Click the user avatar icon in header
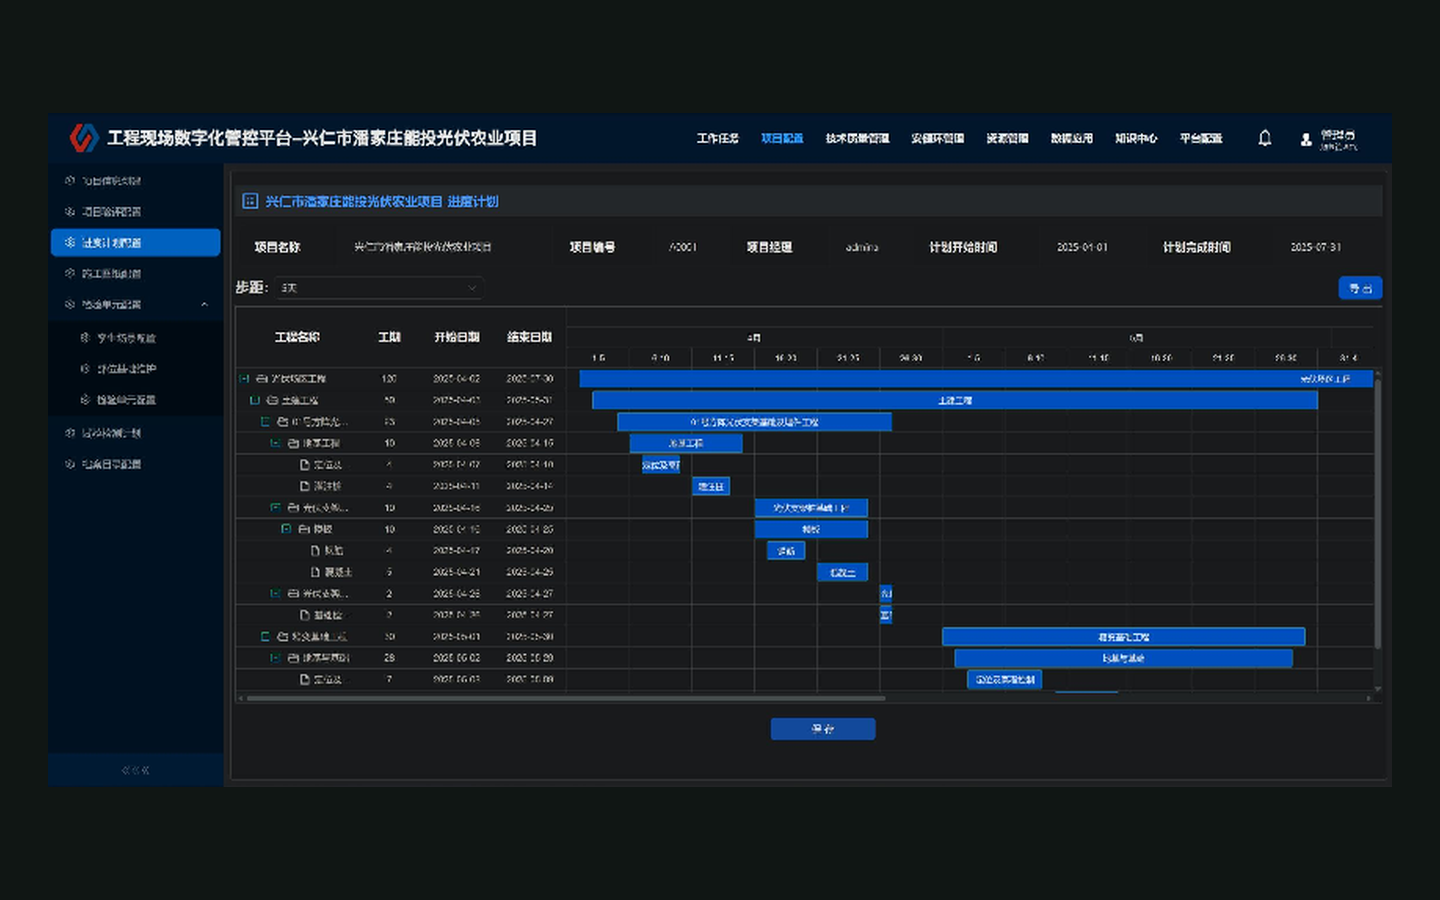This screenshot has height=900, width=1440. coord(1305,139)
